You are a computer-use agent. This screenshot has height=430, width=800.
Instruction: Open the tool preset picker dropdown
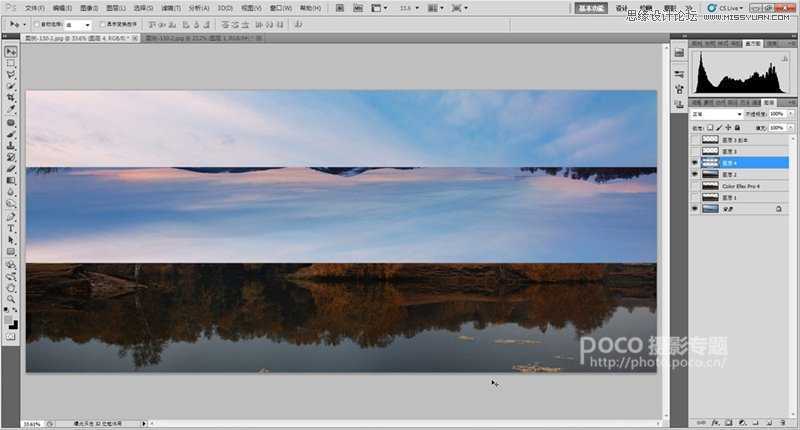(x=24, y=24)
